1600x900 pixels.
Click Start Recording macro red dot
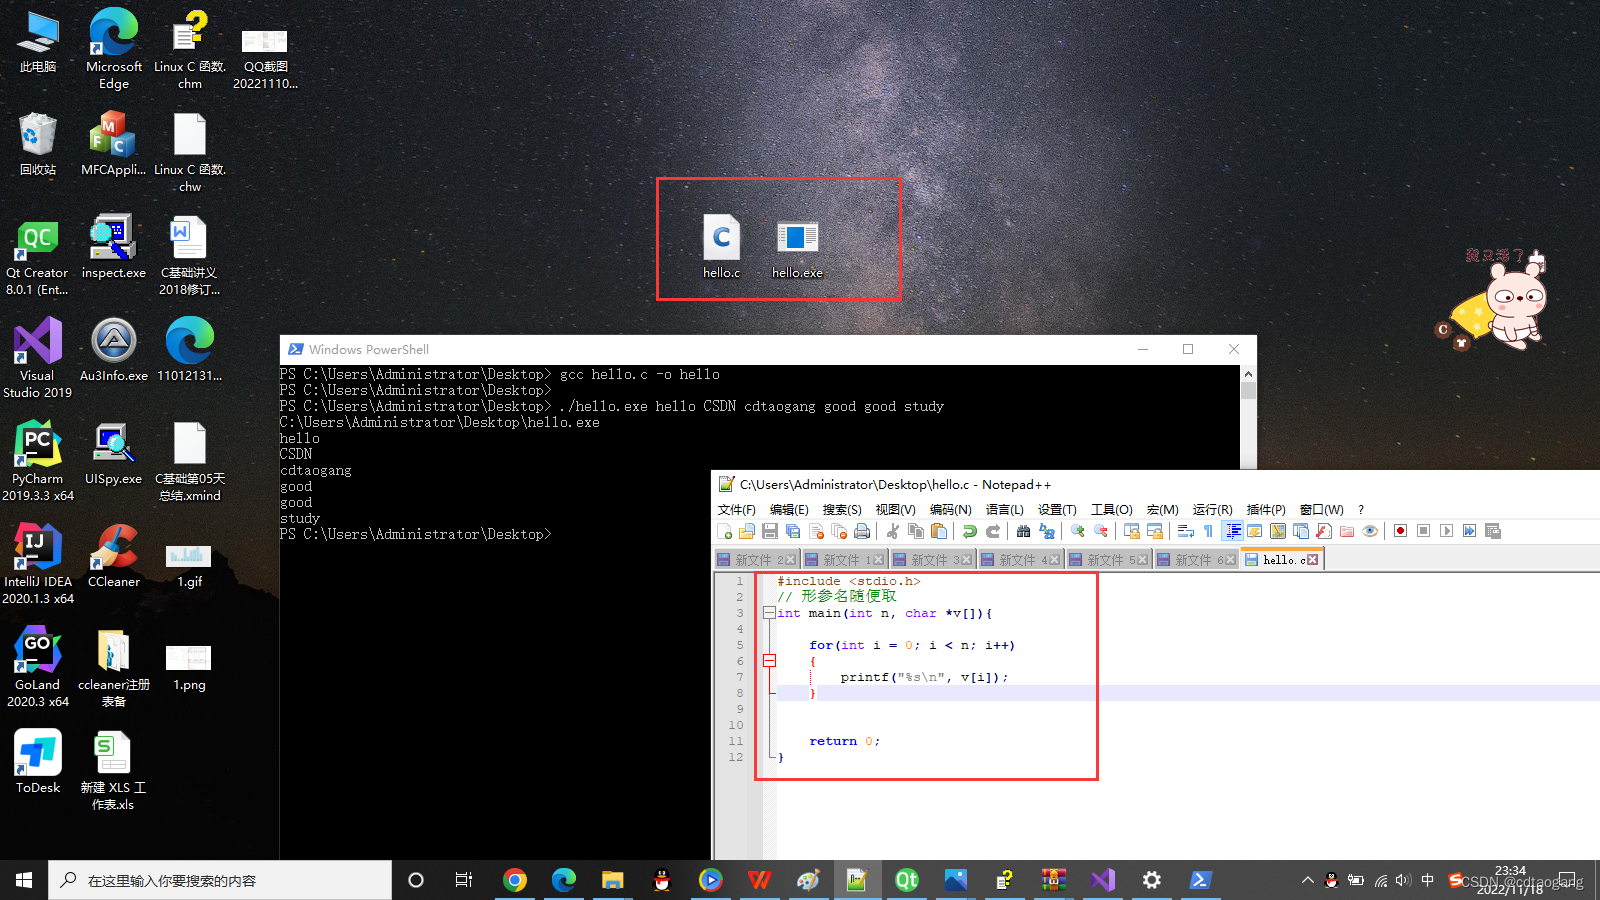click(x=1401, y=531)
